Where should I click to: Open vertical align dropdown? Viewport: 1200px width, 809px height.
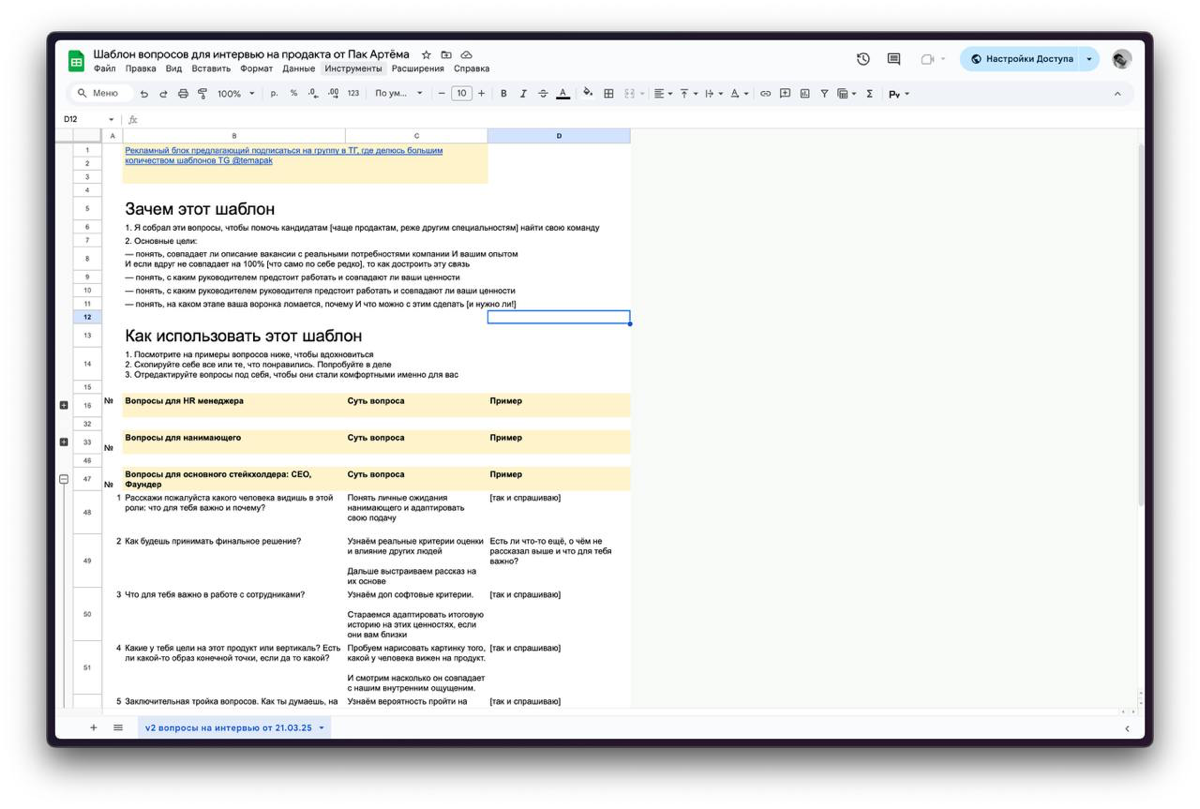pyautogui.click(x=688, y=94)
